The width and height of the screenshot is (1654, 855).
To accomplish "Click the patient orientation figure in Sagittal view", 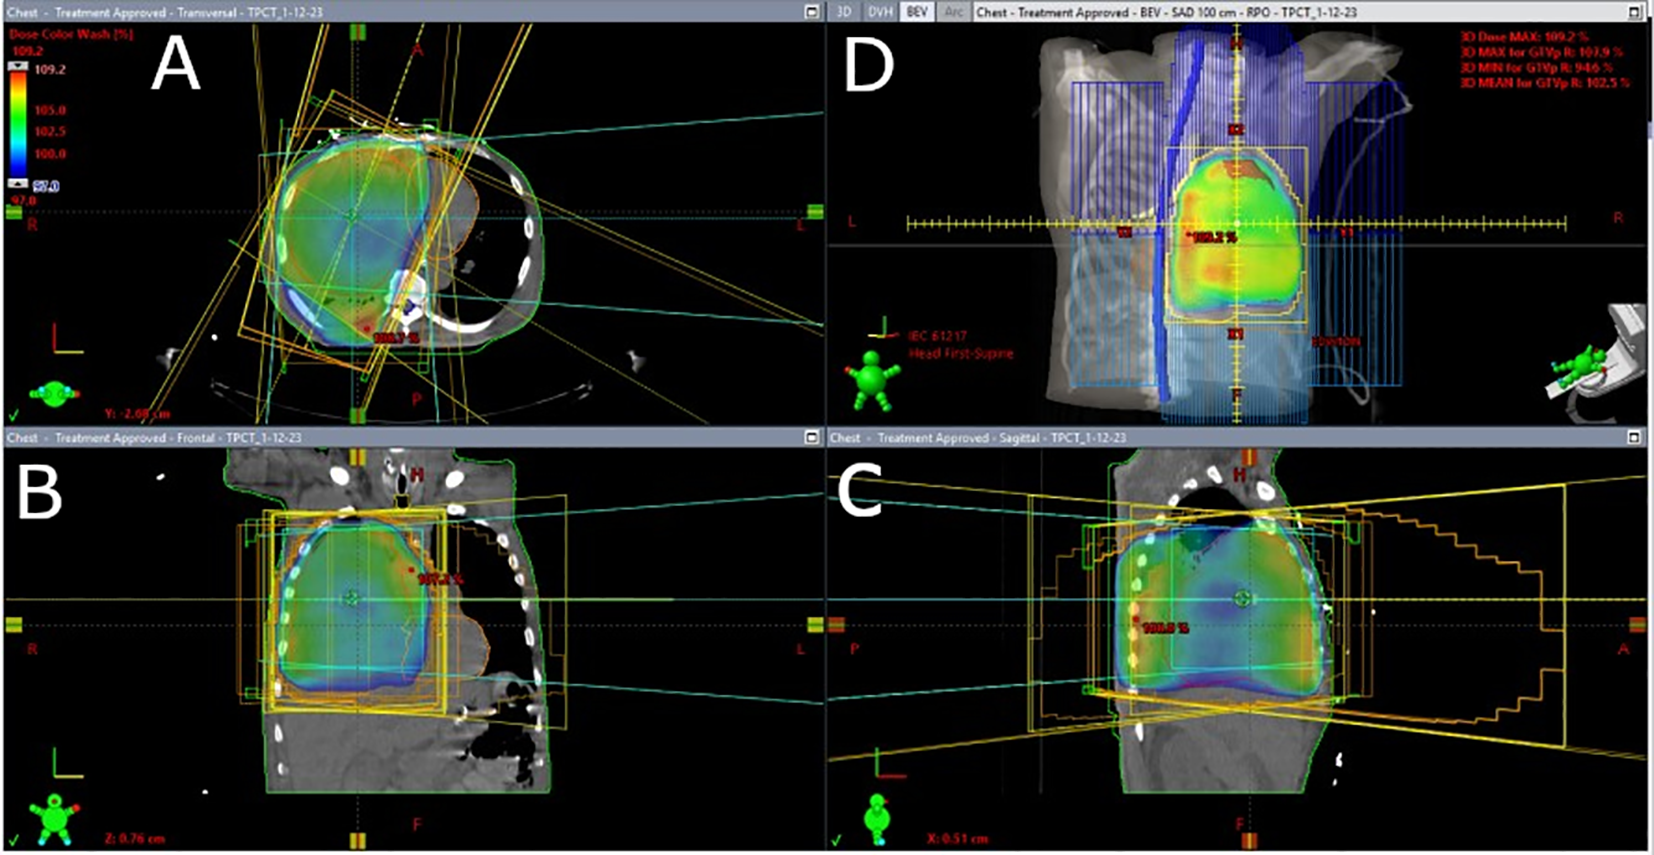I will coord(877,820).
